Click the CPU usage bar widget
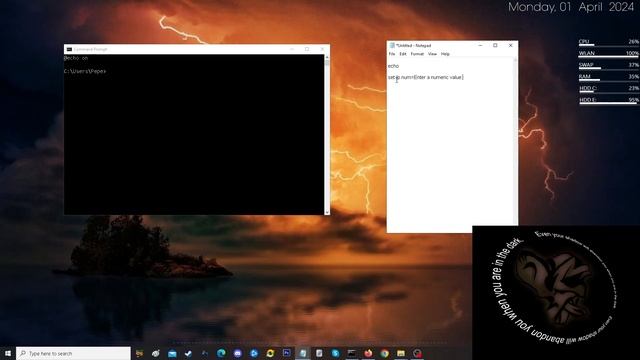The image size is (640, 360). (609, 42)
